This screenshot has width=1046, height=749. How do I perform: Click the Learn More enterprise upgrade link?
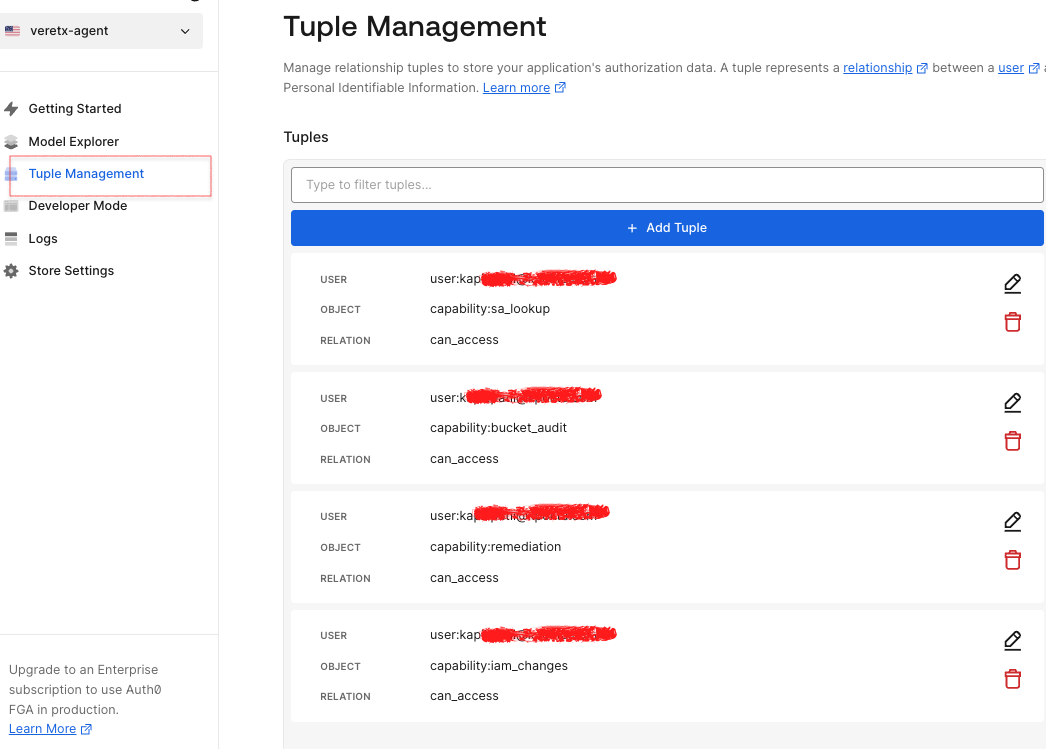pyautogui.click(x=42, y=728)
